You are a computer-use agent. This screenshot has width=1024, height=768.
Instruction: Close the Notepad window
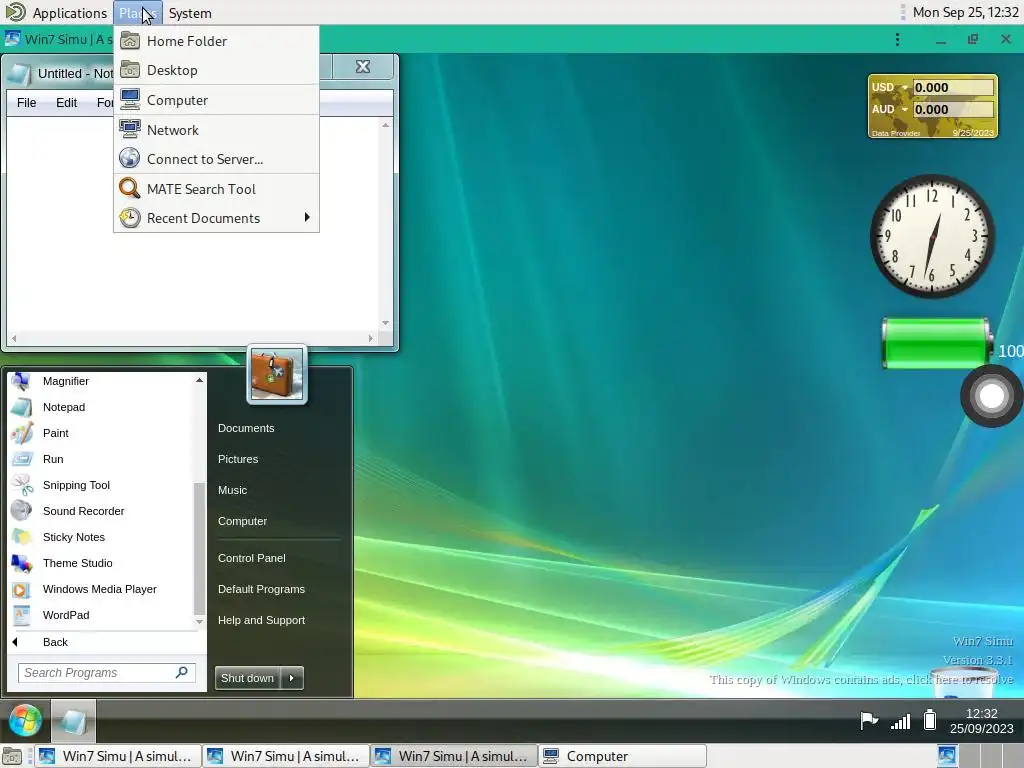click(x=362, y=66)
